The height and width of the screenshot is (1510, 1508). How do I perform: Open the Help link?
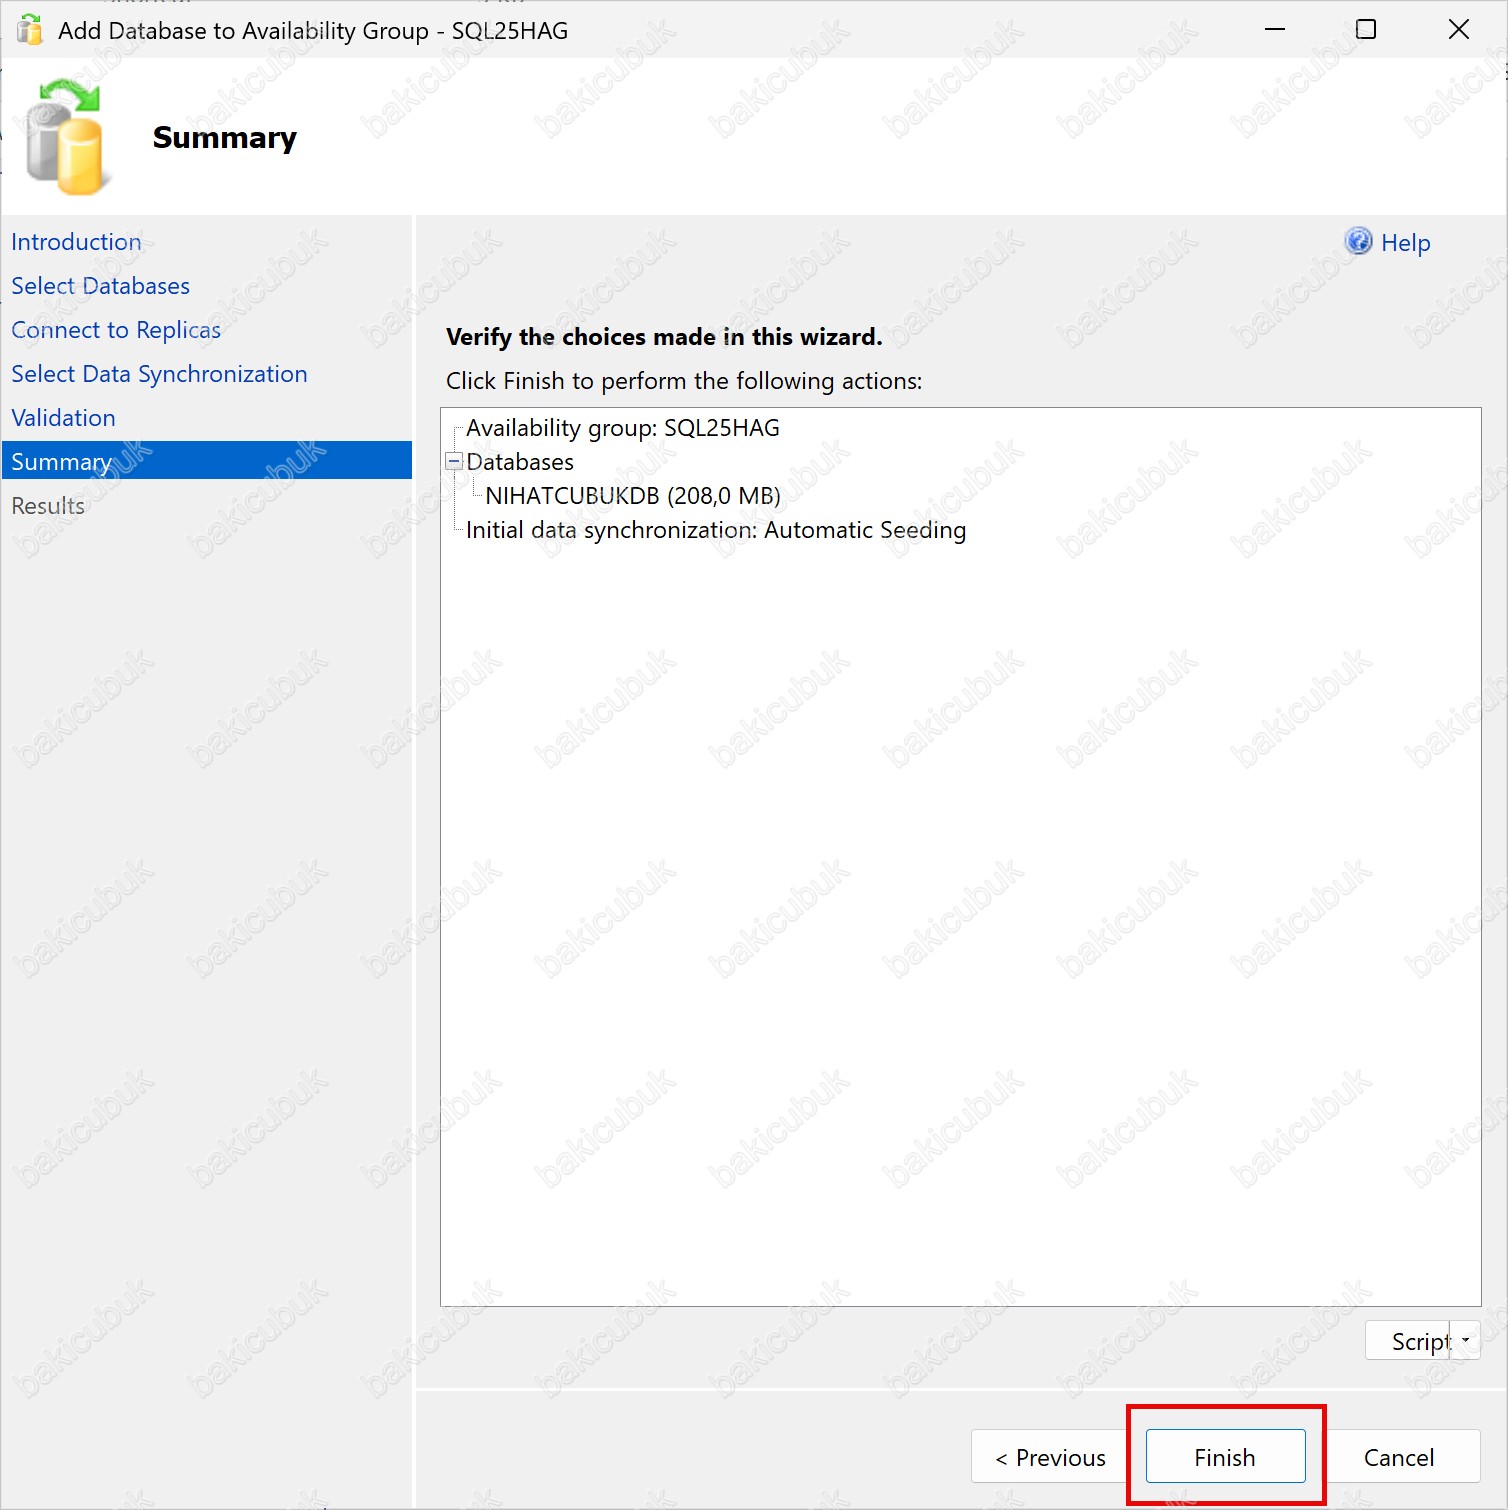1405,243
